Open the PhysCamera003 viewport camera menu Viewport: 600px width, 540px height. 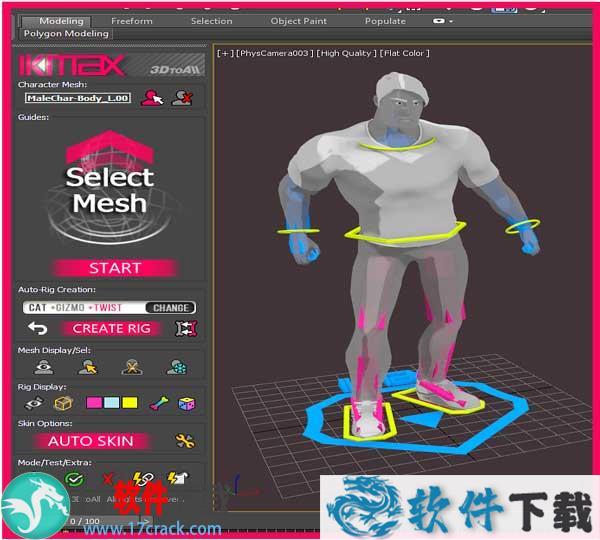pos(275,53)
